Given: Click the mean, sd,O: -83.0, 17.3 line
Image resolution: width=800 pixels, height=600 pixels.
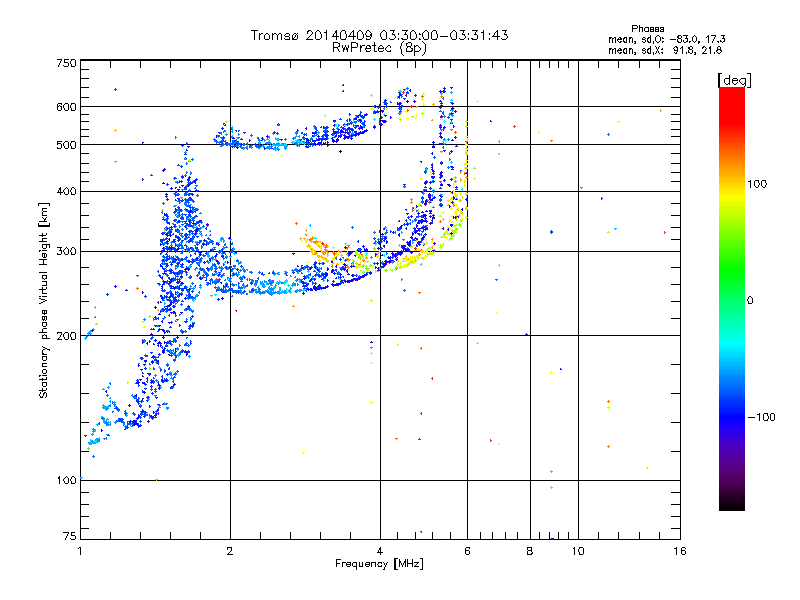Looking at the screenshot, I should coord(666,39).
